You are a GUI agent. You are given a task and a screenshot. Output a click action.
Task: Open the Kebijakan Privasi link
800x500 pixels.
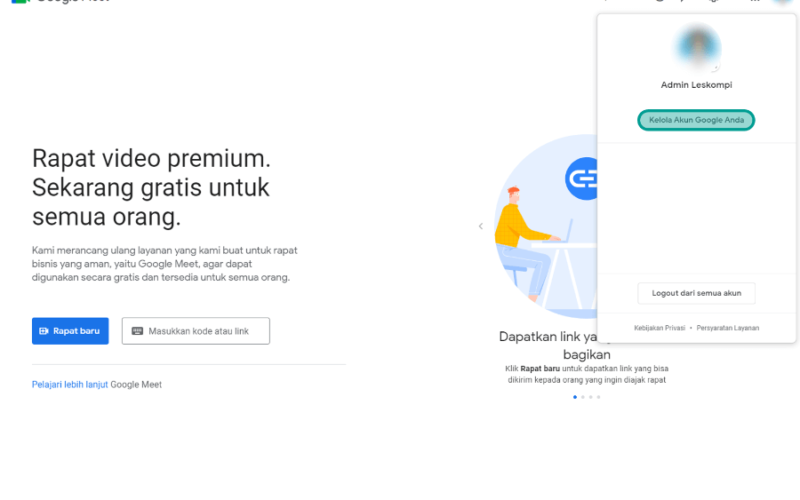pyautogui.click(x=659, y=328)
